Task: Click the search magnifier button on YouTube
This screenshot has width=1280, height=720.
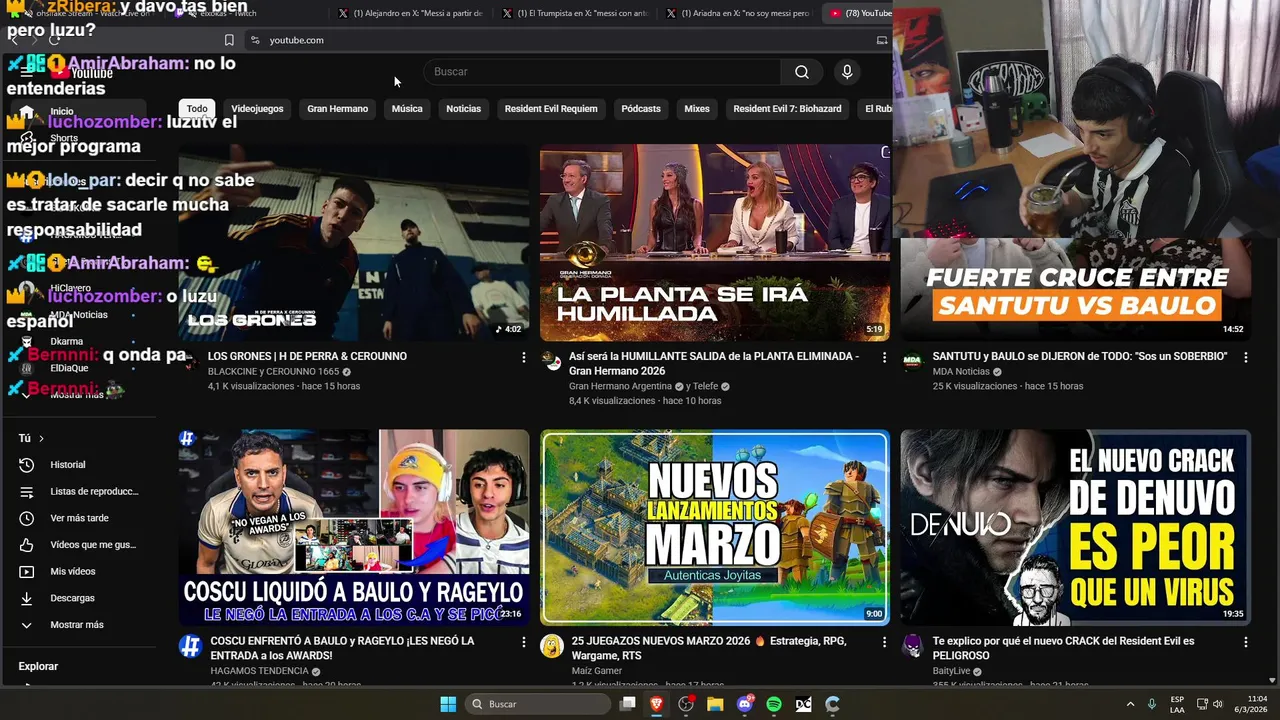Action: 802,72
